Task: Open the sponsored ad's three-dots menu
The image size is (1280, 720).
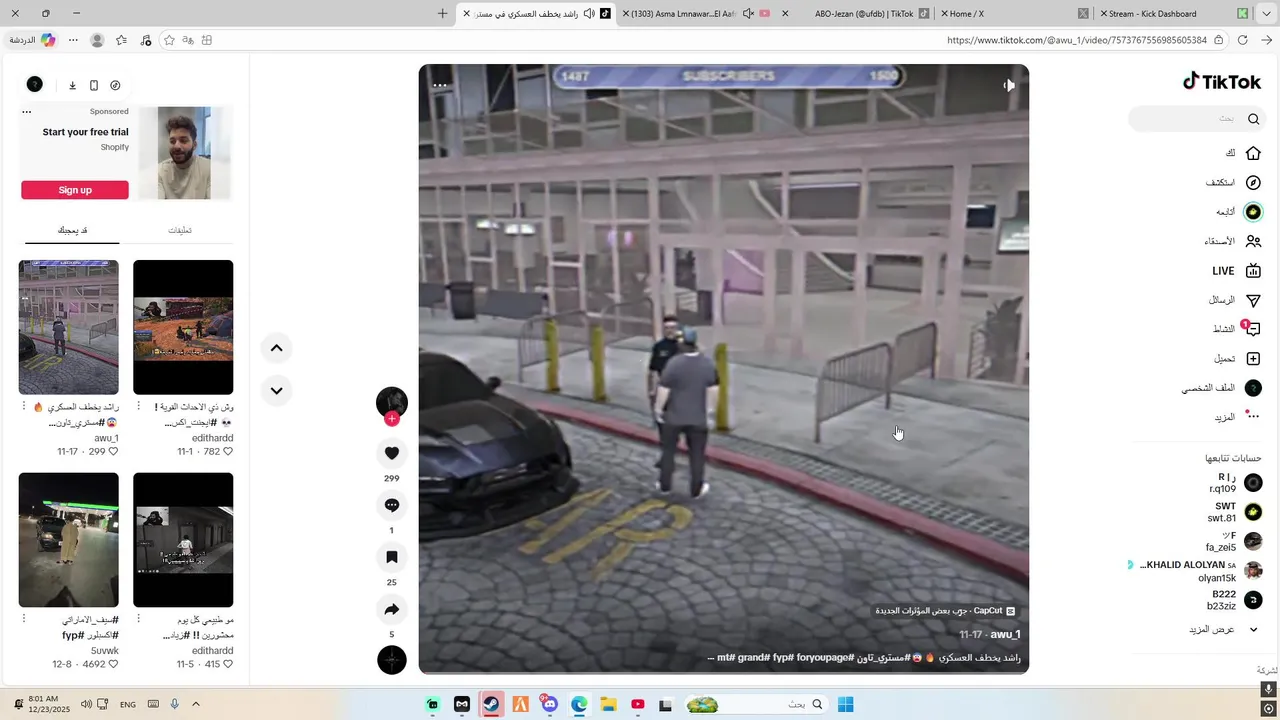Action: (27, 112)
